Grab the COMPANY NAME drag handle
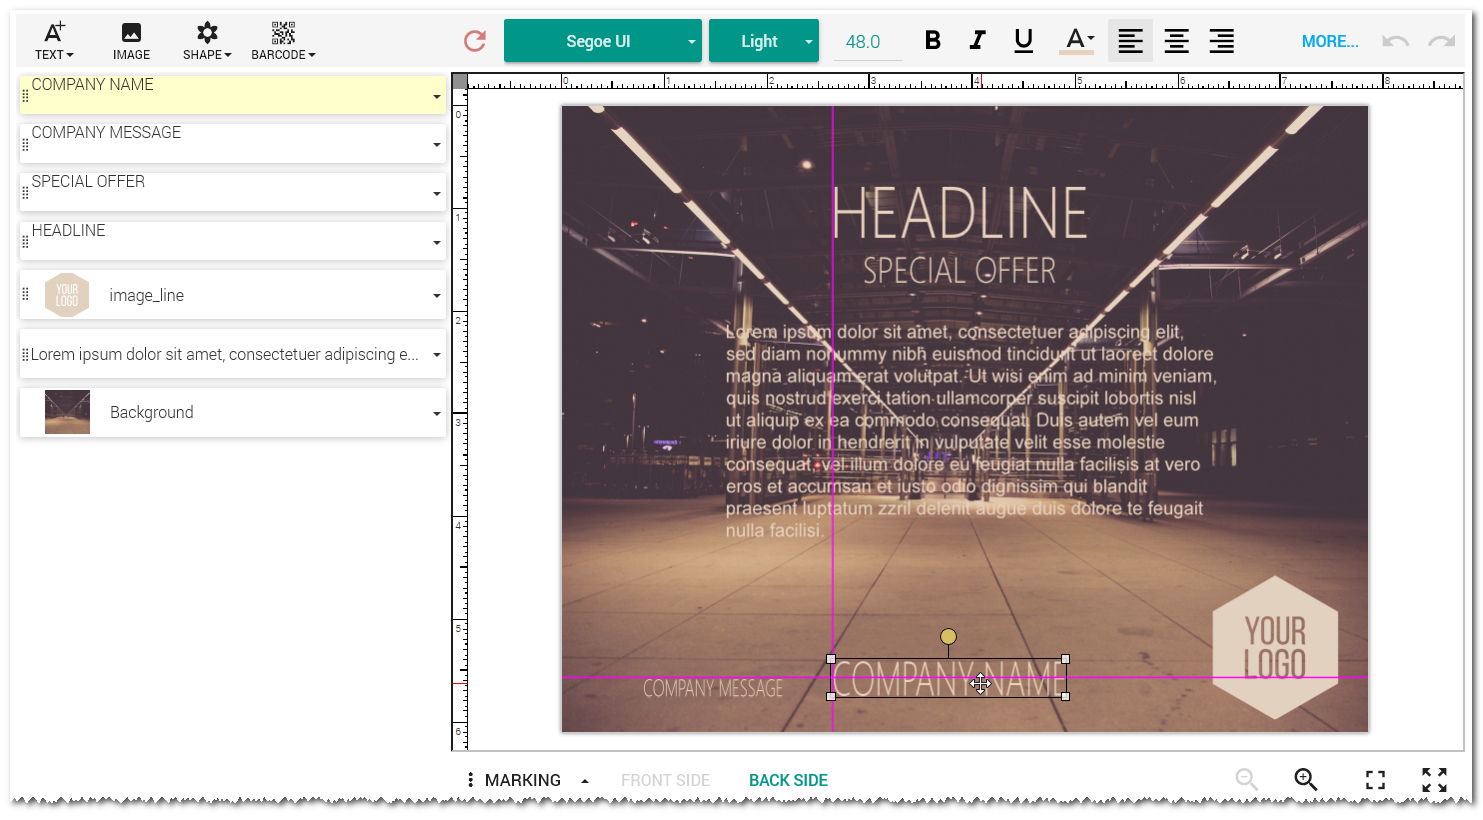This screenshot has height=820, width=1483. pyautogui.click(x=25, y=96)
